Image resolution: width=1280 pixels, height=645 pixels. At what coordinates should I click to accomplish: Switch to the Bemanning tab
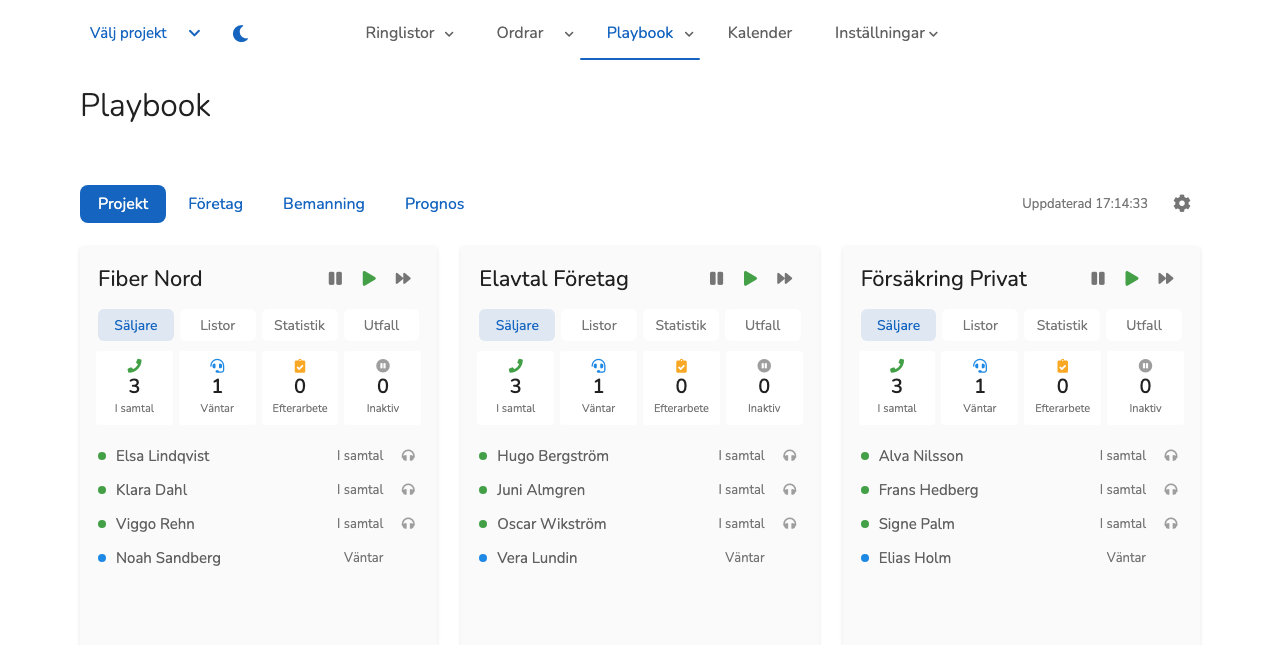click(x=324, y=204)
